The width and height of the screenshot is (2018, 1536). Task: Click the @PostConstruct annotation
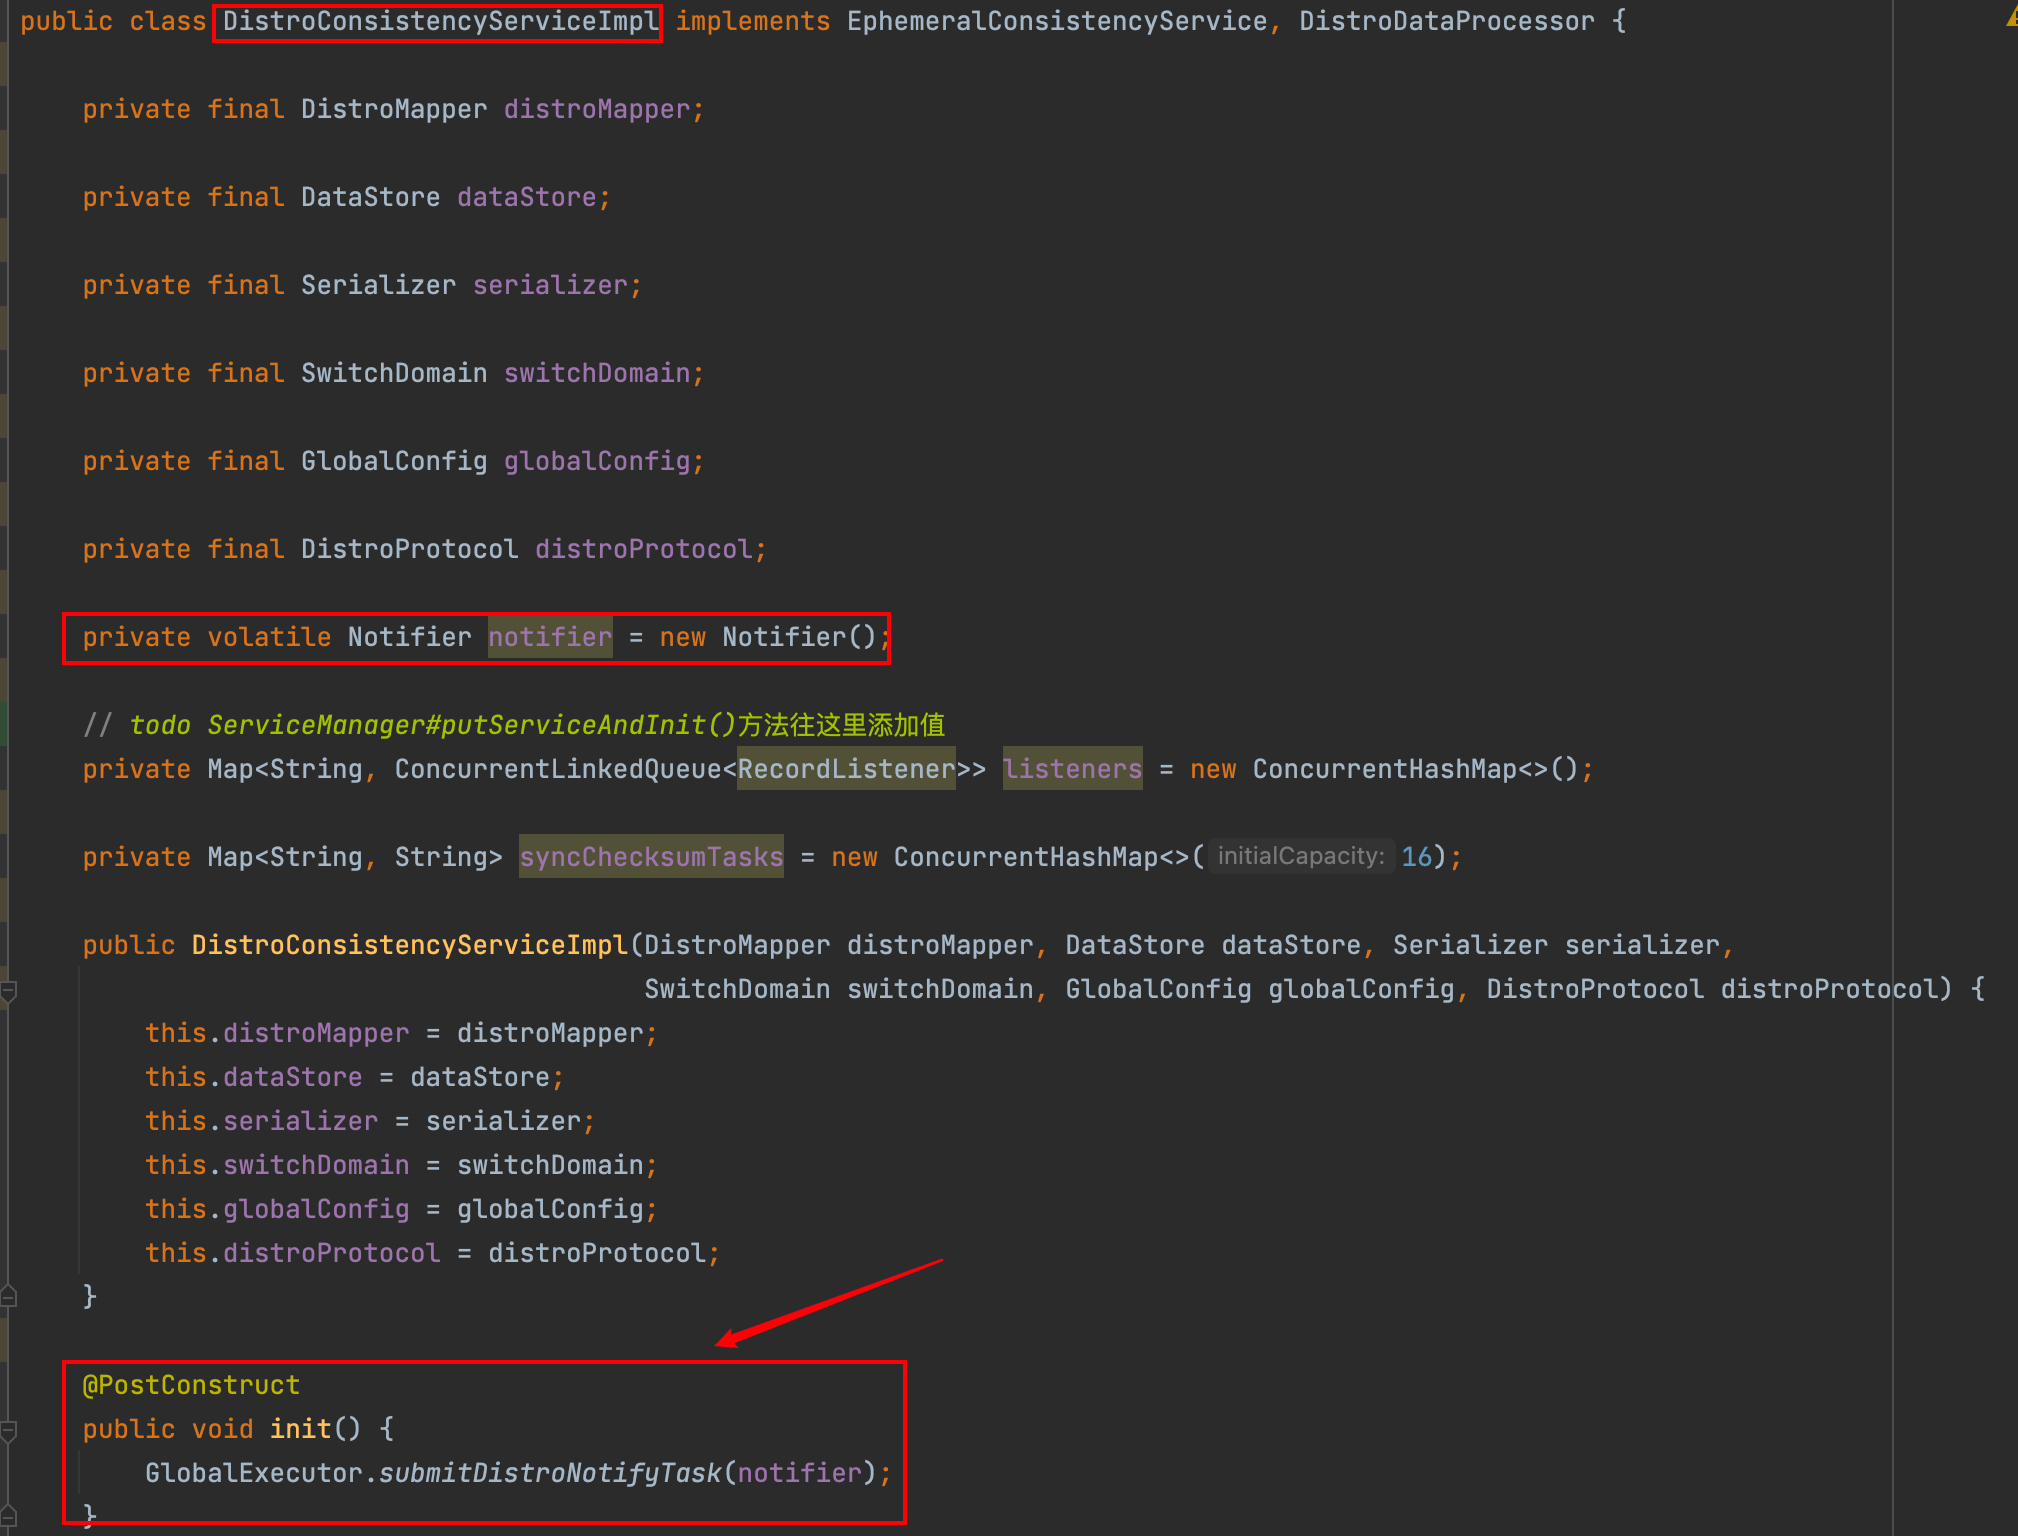(x=191, y=1385)
